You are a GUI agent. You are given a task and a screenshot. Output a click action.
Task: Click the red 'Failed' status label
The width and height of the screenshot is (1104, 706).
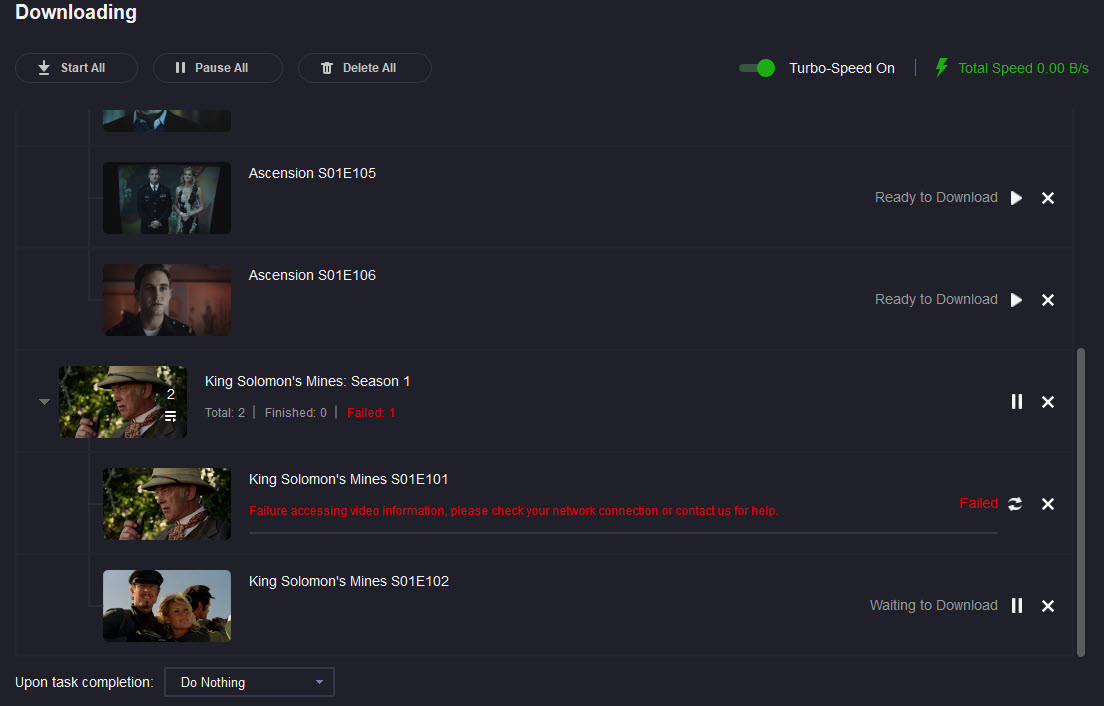[979, 503]
